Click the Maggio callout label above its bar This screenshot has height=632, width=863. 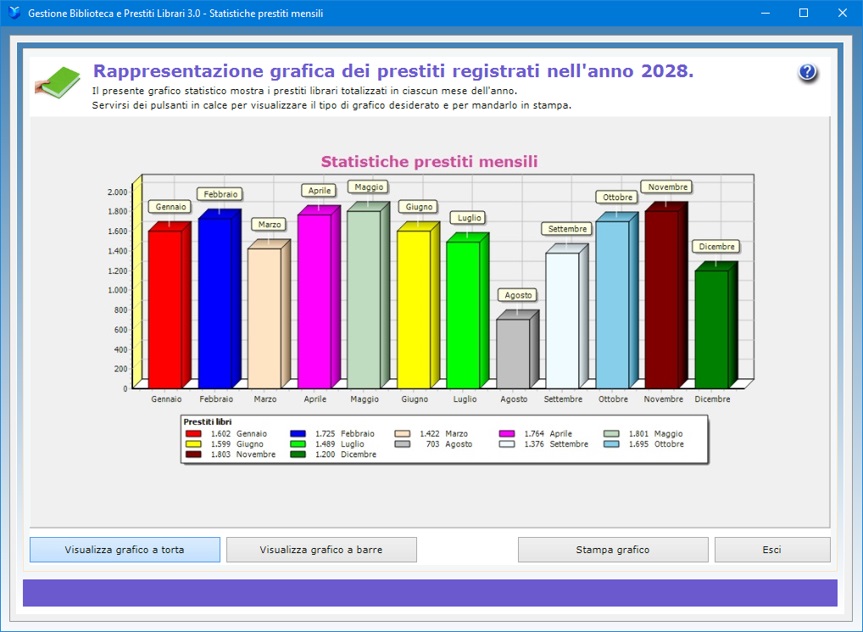(x=369, y=187)
